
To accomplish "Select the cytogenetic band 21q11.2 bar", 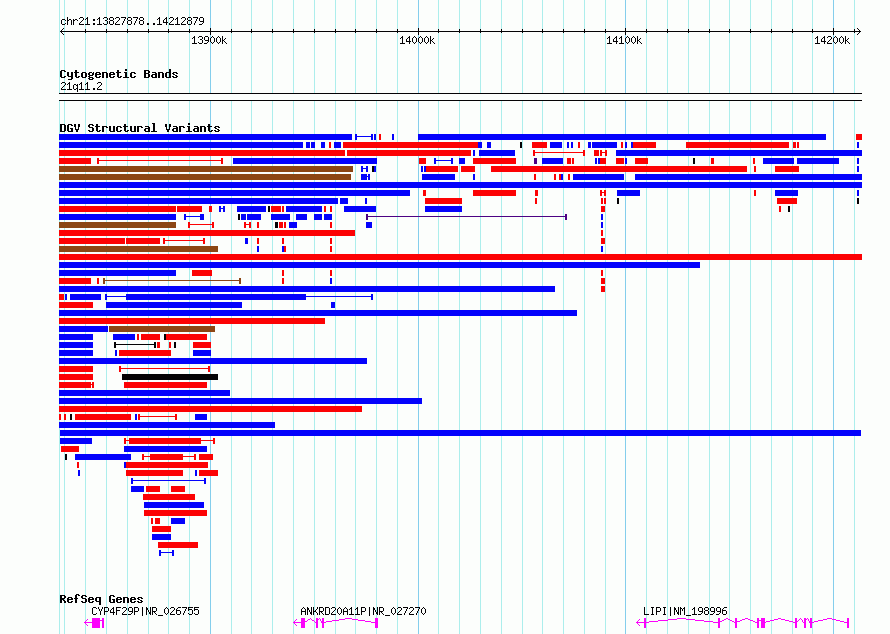I will tap(460, 97).
